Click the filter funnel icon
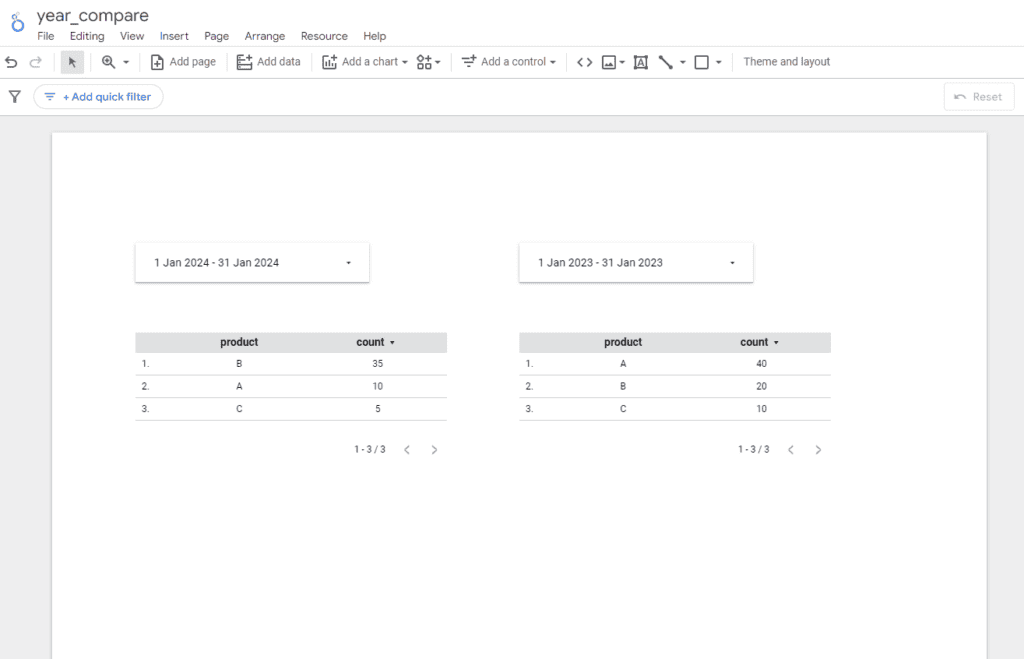This screenshot has width=1024, height=659. [x=15, y=97]
